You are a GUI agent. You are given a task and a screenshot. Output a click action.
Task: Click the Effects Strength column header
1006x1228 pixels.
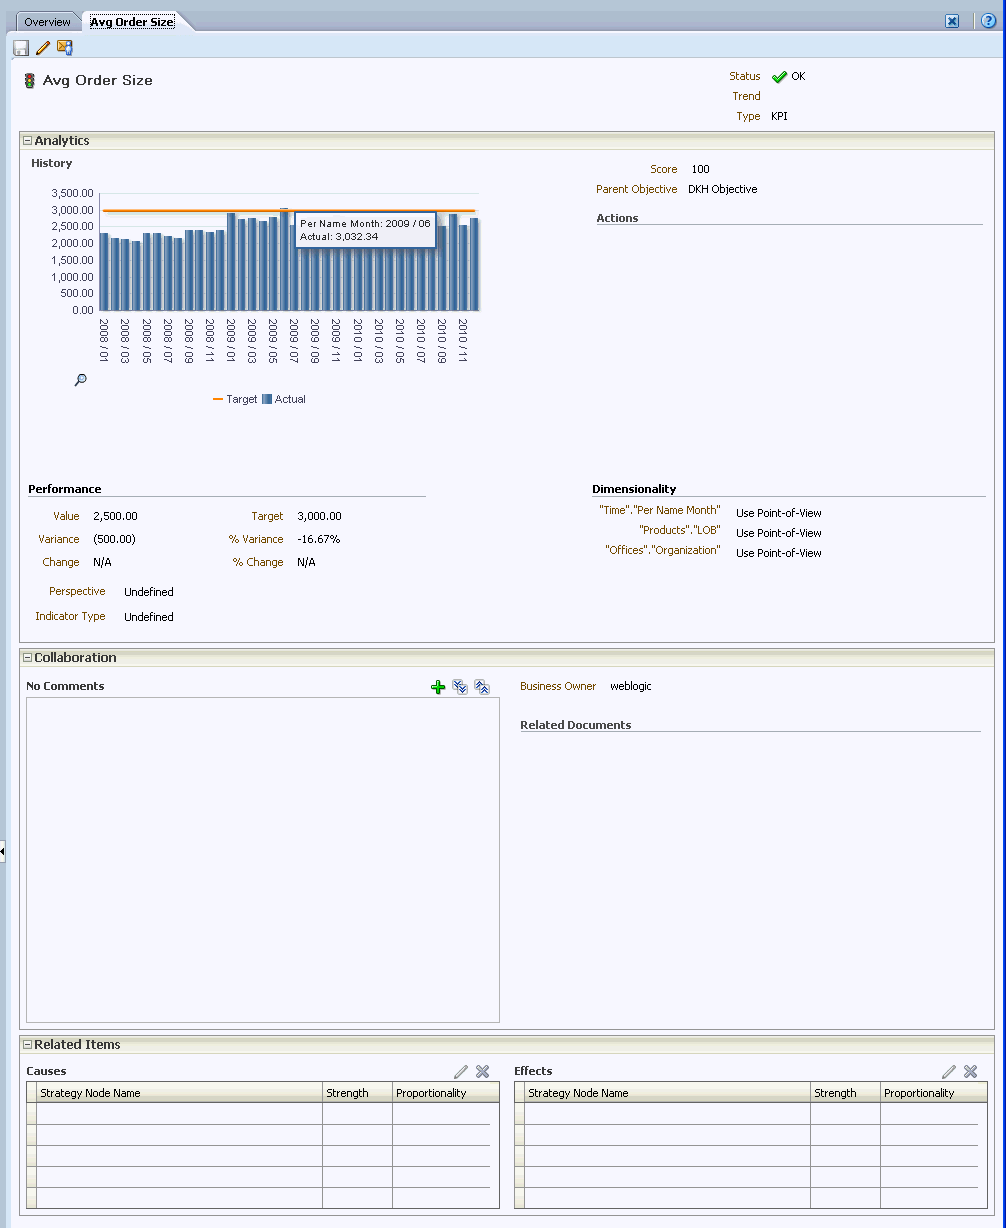pyautogui.click(x=845, y=1093)
